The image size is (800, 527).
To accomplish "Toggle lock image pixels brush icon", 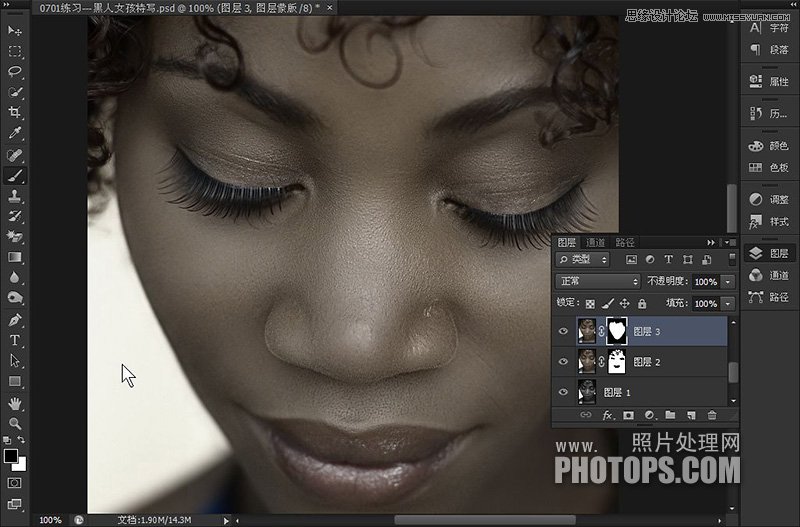I will pyautogui.click(x=608, y=304).
